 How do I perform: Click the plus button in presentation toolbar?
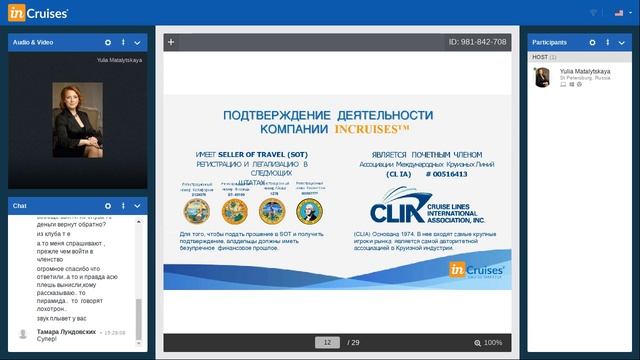pyautogui.click(x=171, y=42)
